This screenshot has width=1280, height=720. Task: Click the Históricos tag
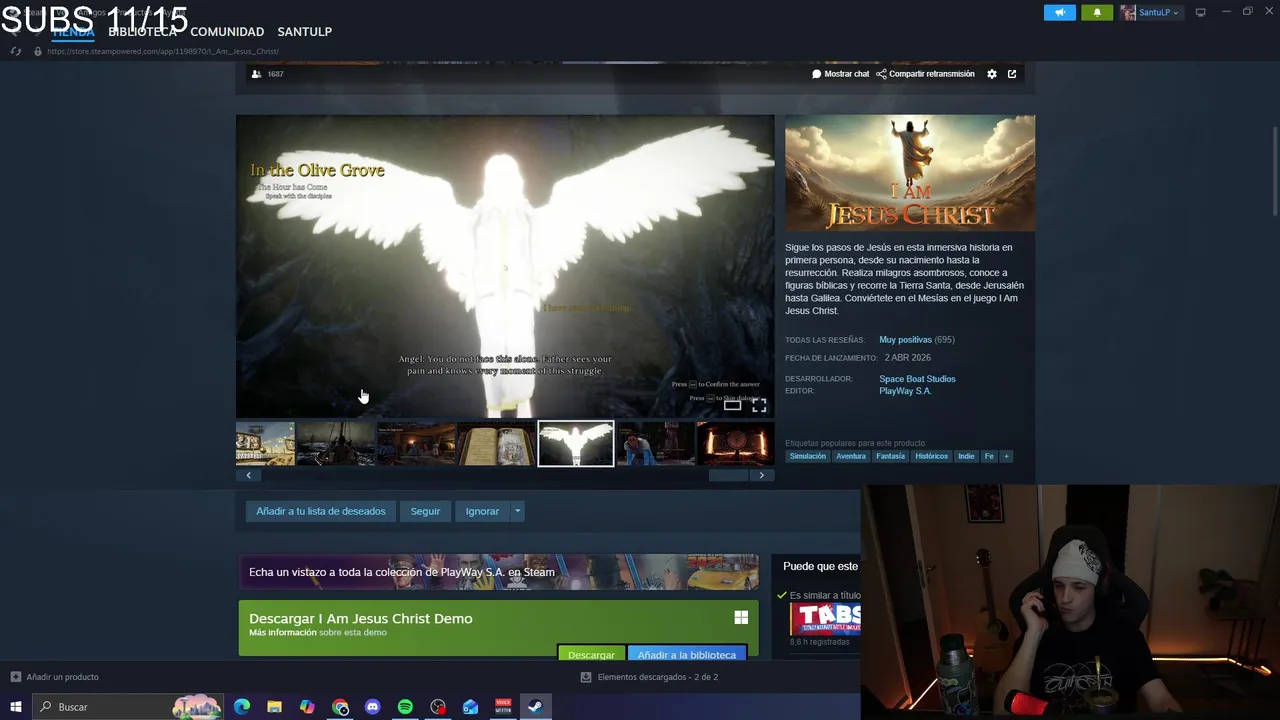tap(931, 456)
